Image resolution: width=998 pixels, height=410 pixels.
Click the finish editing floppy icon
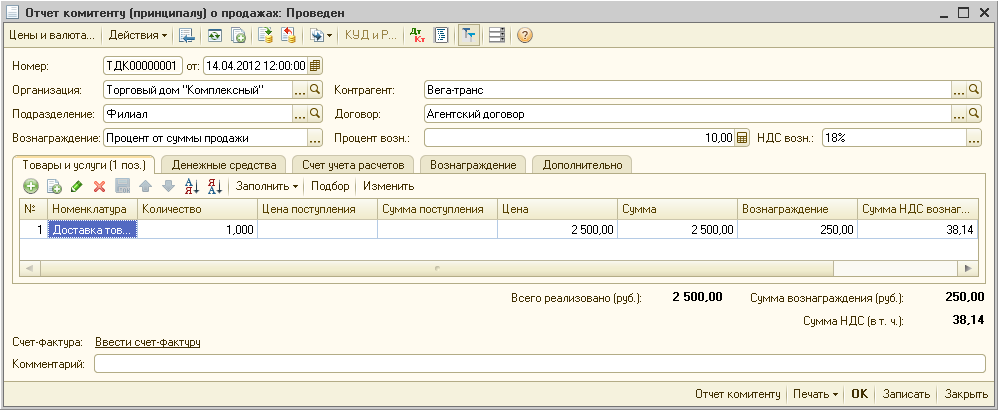click(122, 187)
